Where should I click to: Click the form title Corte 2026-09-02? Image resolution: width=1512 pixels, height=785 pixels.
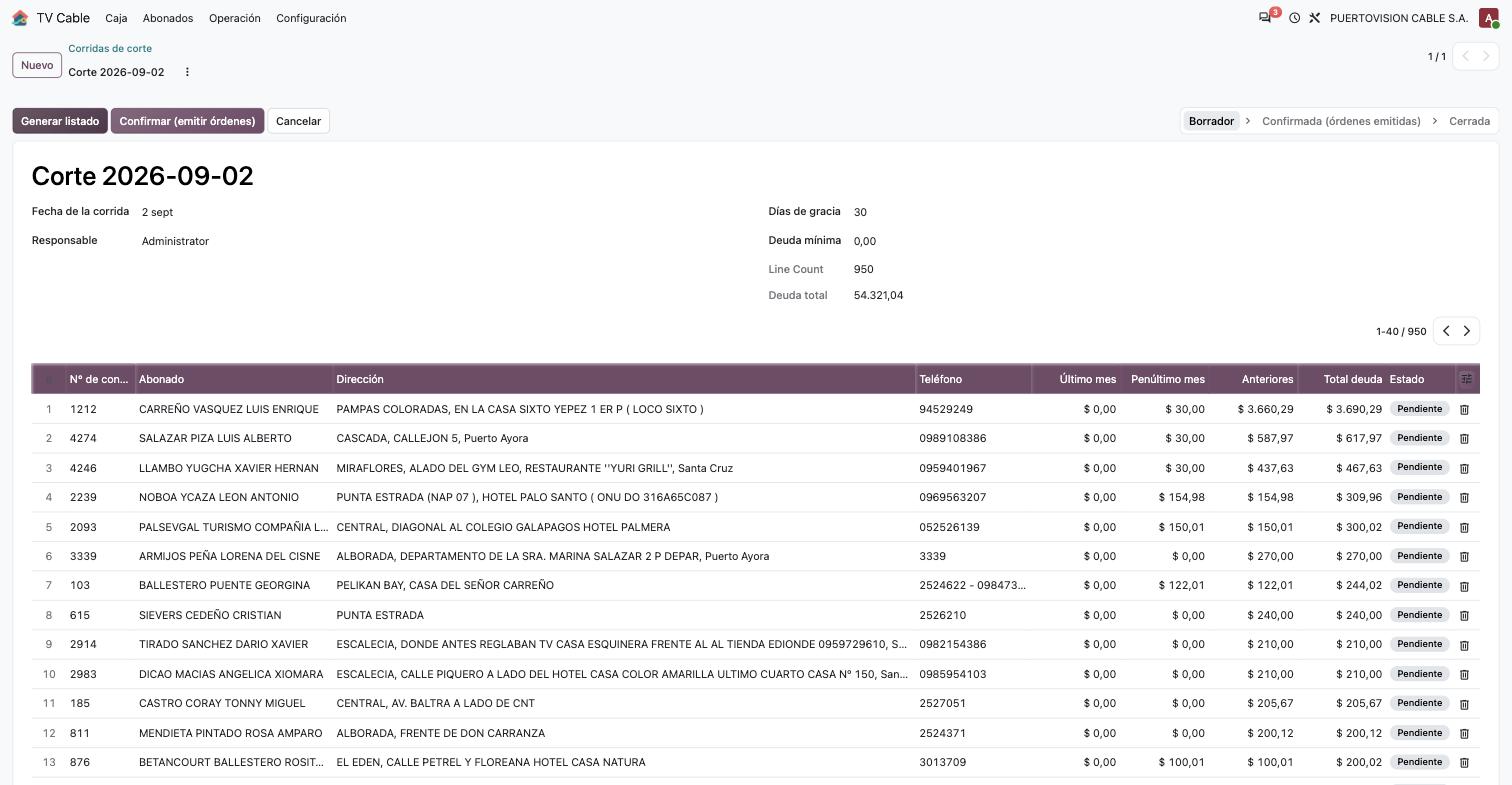click(143, 176)
